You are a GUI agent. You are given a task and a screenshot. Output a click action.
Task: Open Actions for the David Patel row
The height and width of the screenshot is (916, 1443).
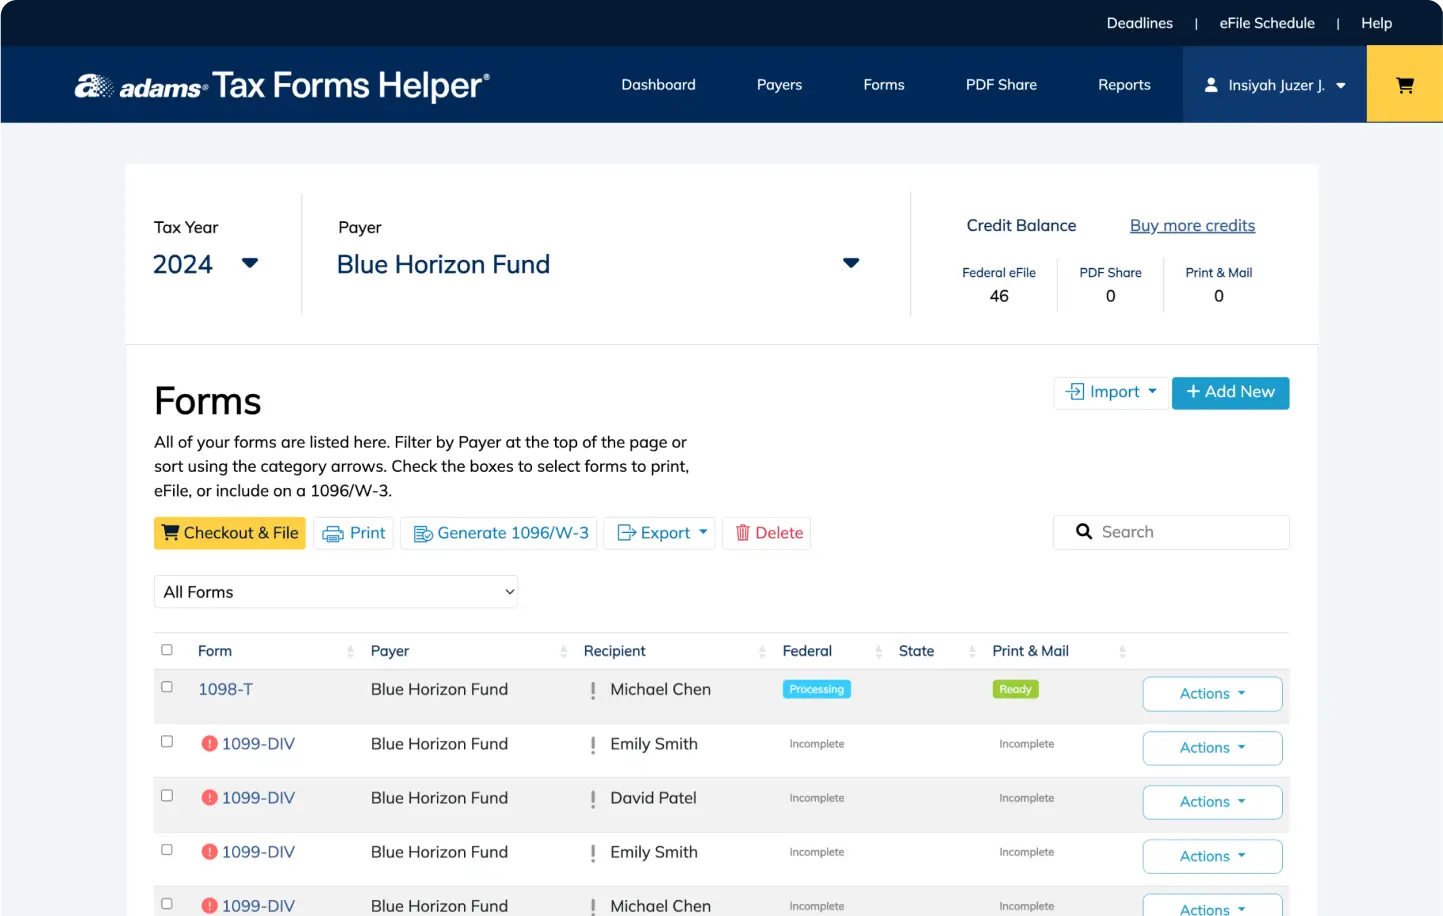1212,802
